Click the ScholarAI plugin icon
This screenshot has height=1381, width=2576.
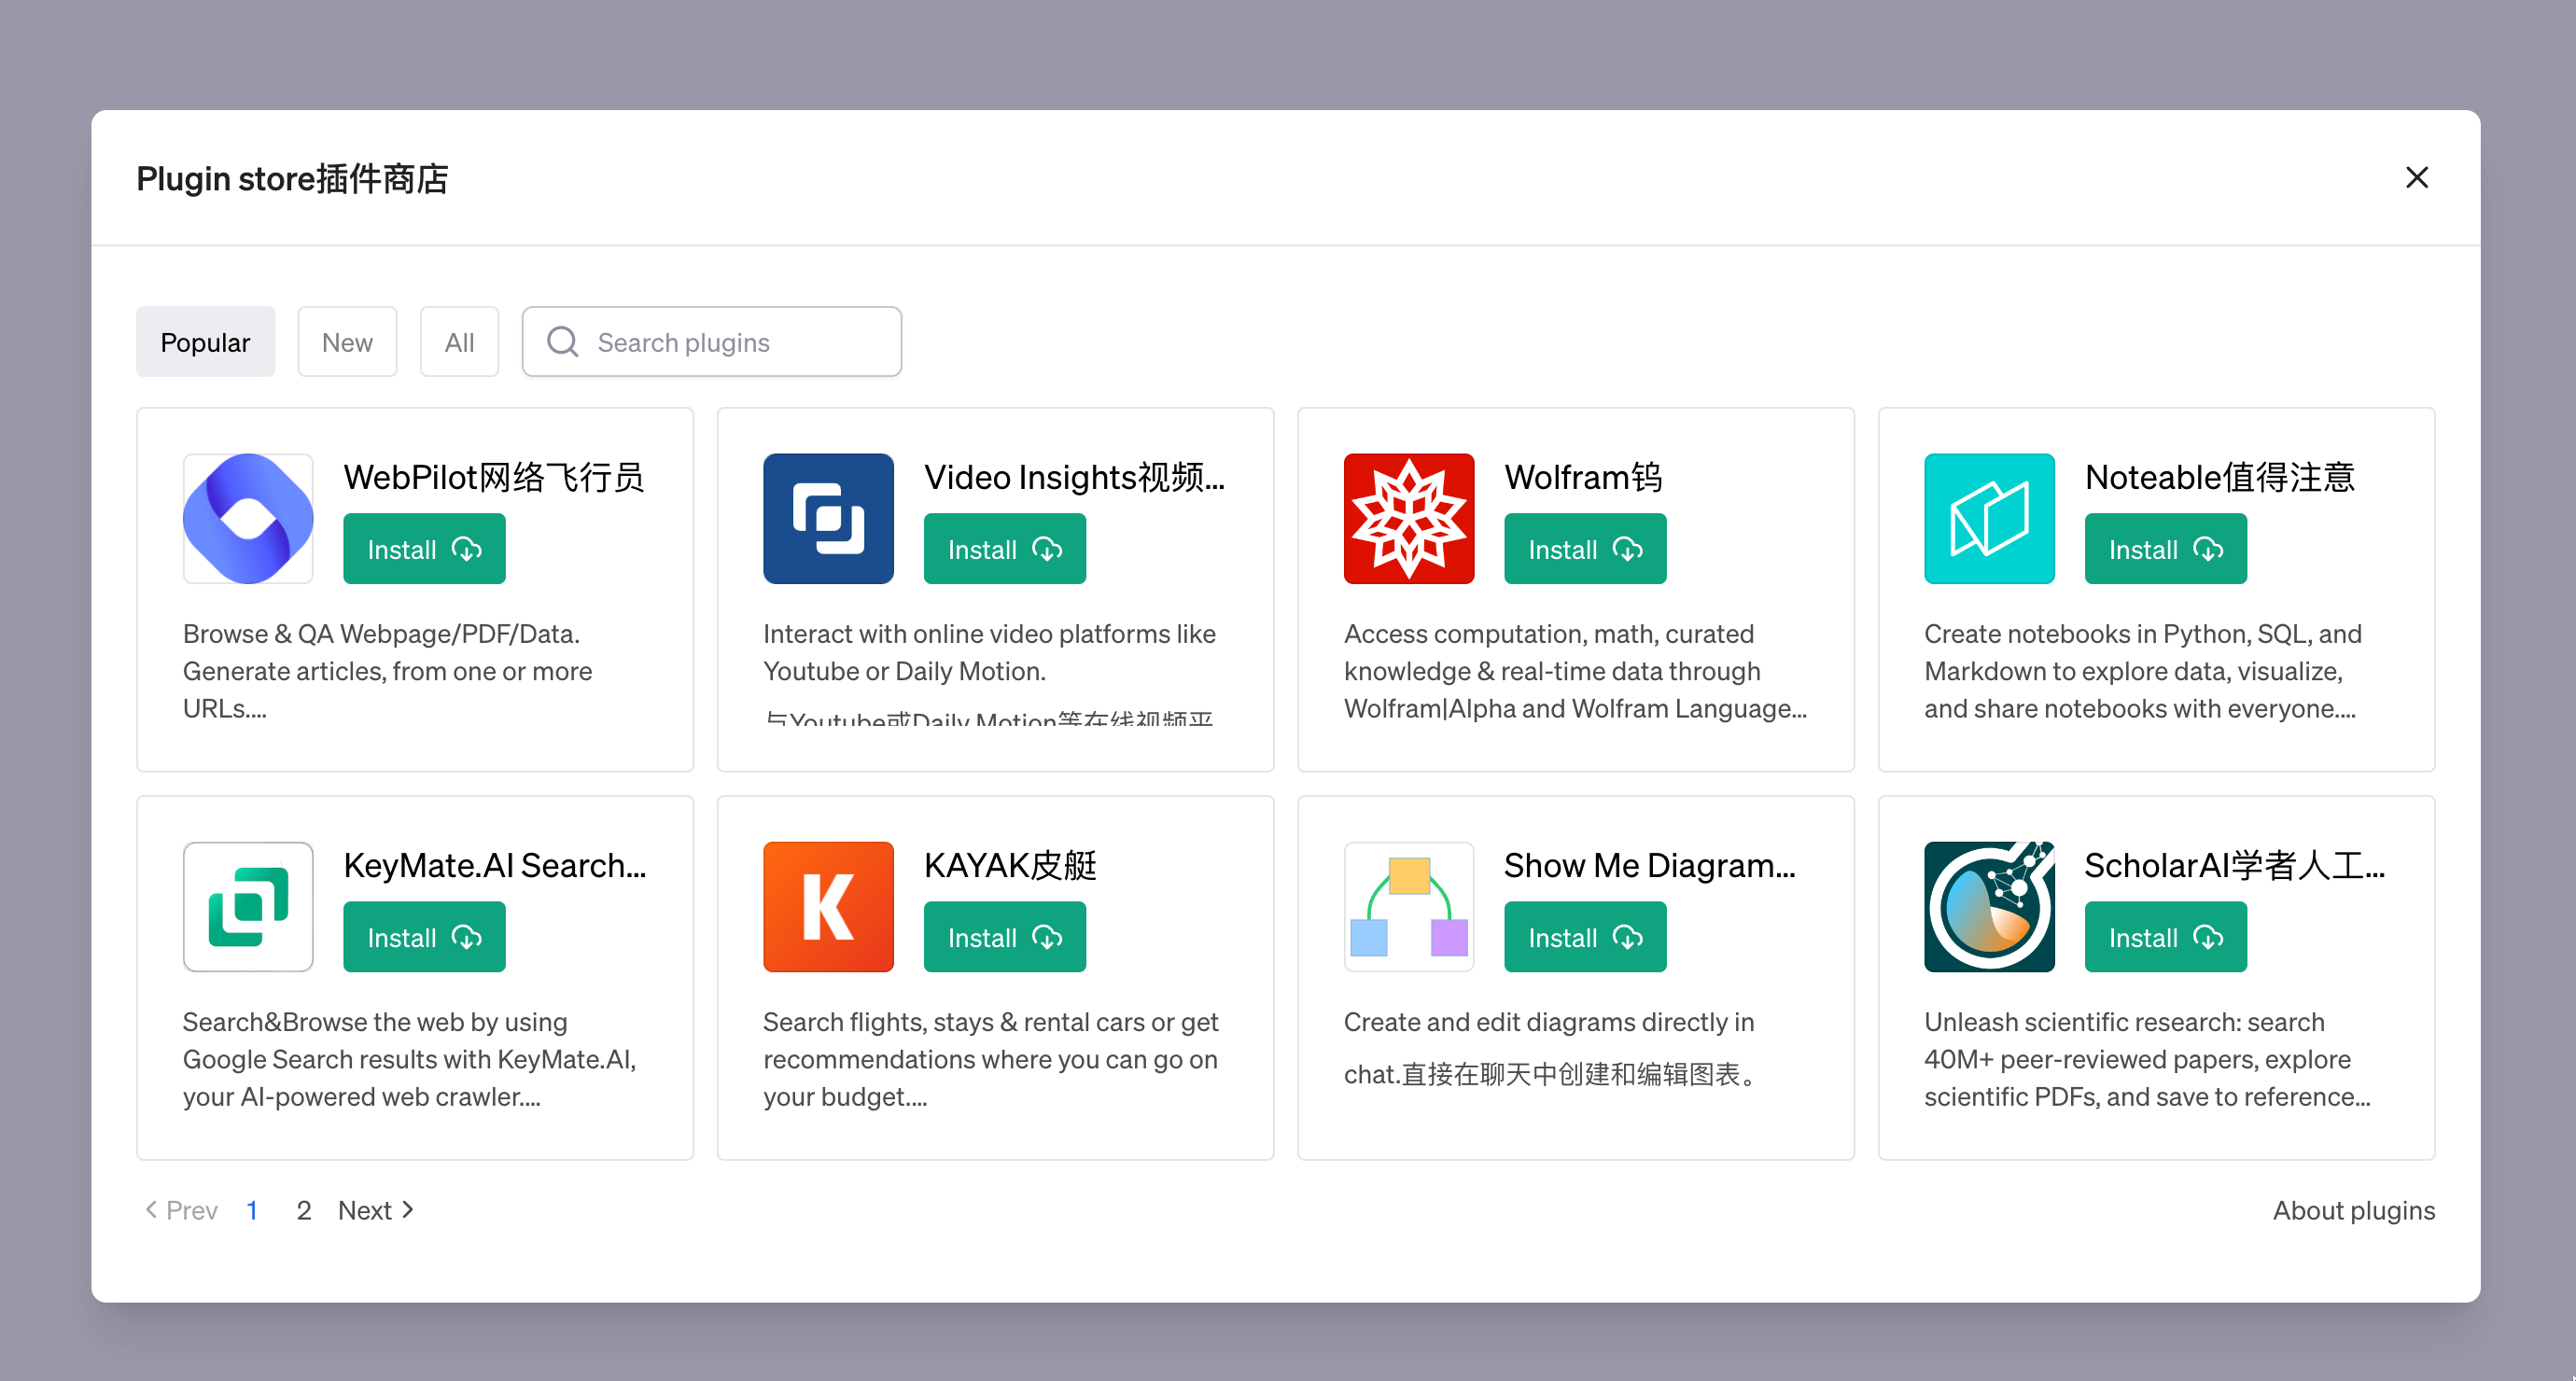[x=1988, y=906]
